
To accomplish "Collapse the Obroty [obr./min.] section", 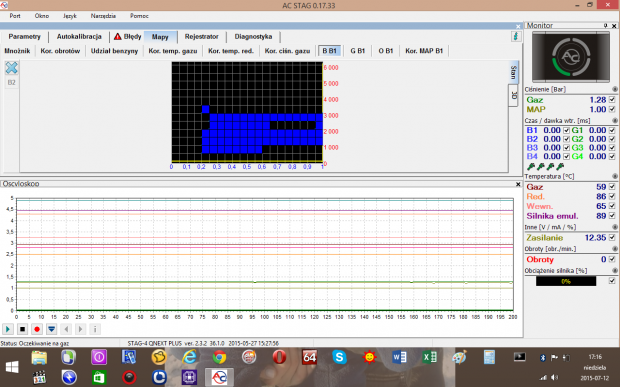I will [x=615, y=249].
